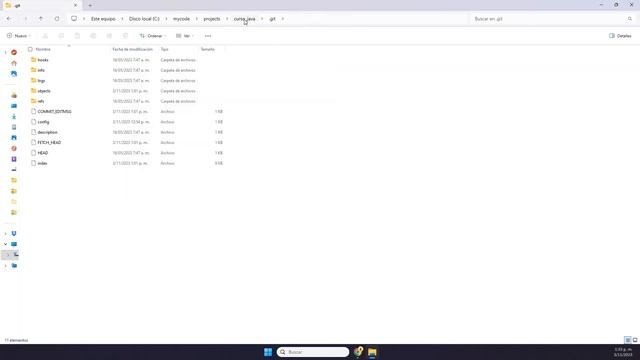The width and height of the screenshot is (640, 360).
Task: Select the logs folder
Action: pyautogui.click(x=41, y=80)
